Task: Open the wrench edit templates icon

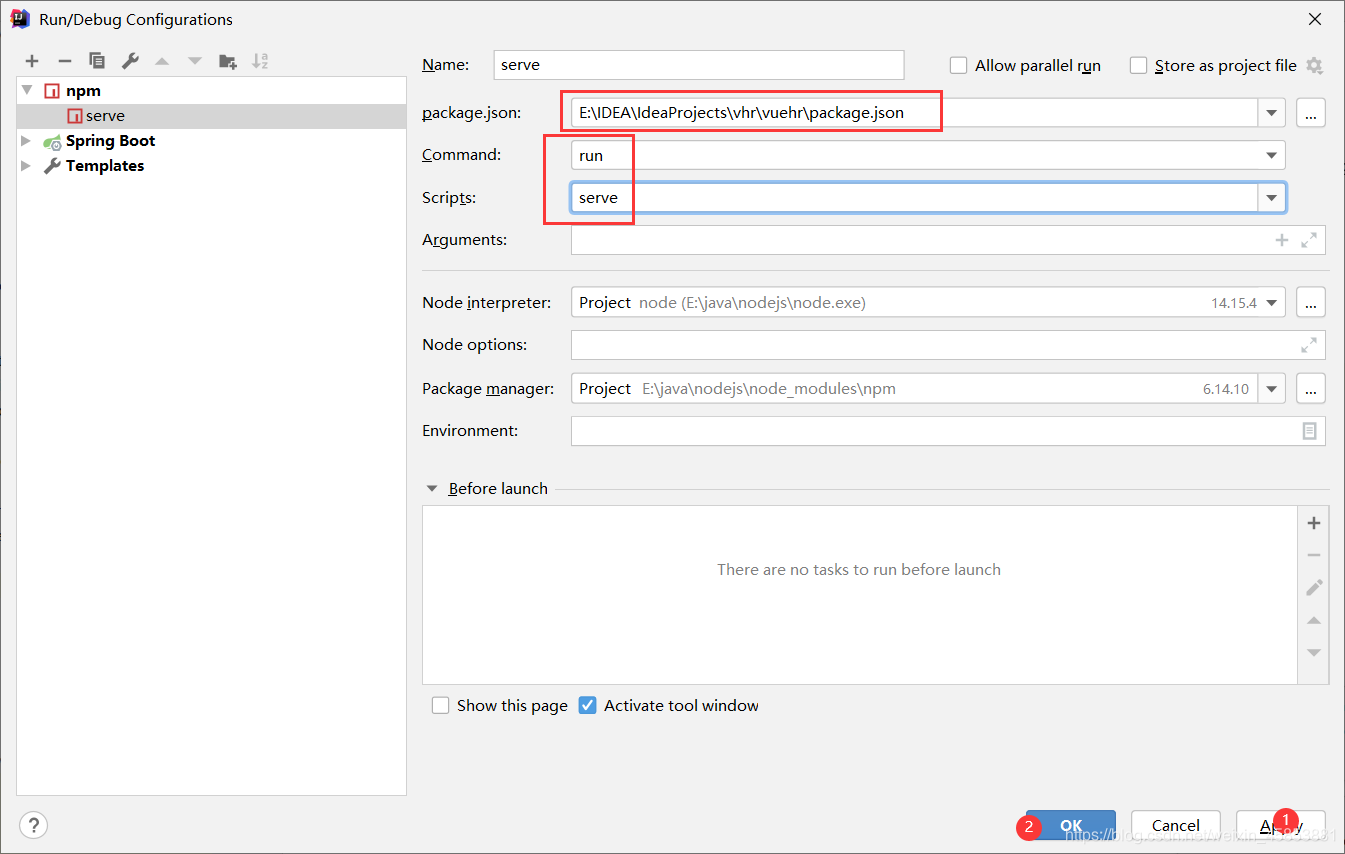Action: click(x=130, y=61)
